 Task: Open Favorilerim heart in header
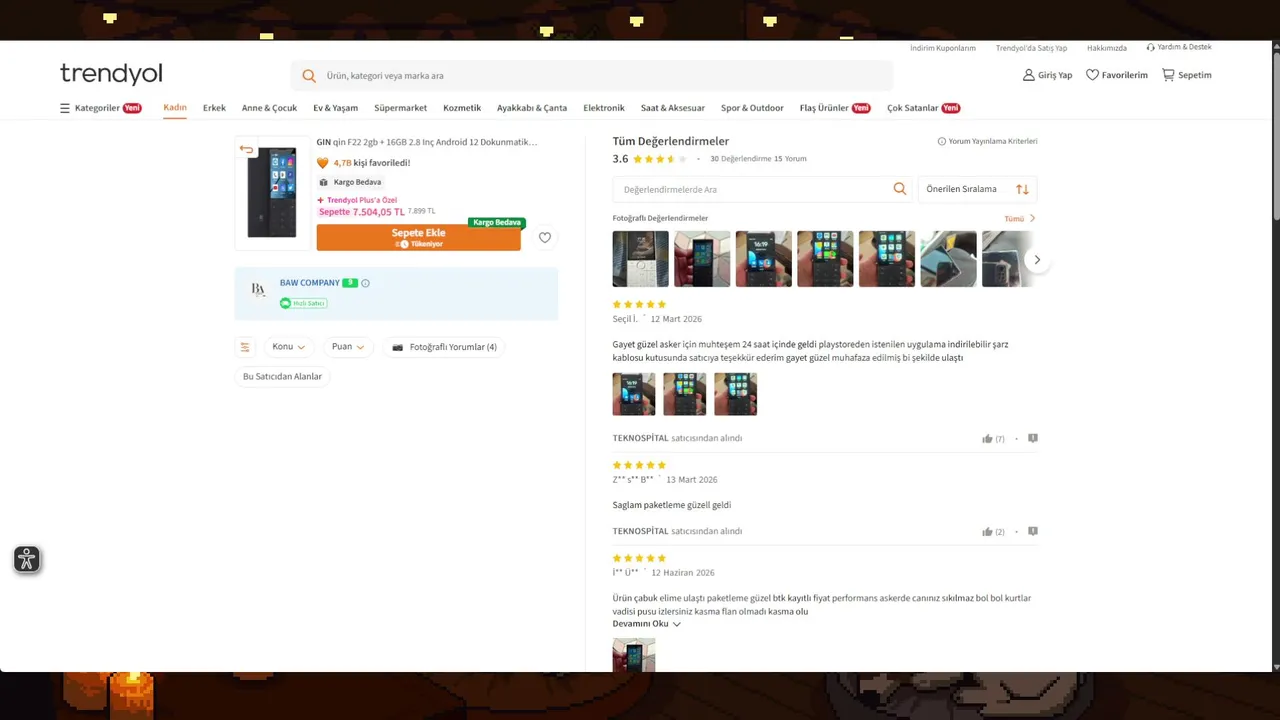coord(1117,75)
